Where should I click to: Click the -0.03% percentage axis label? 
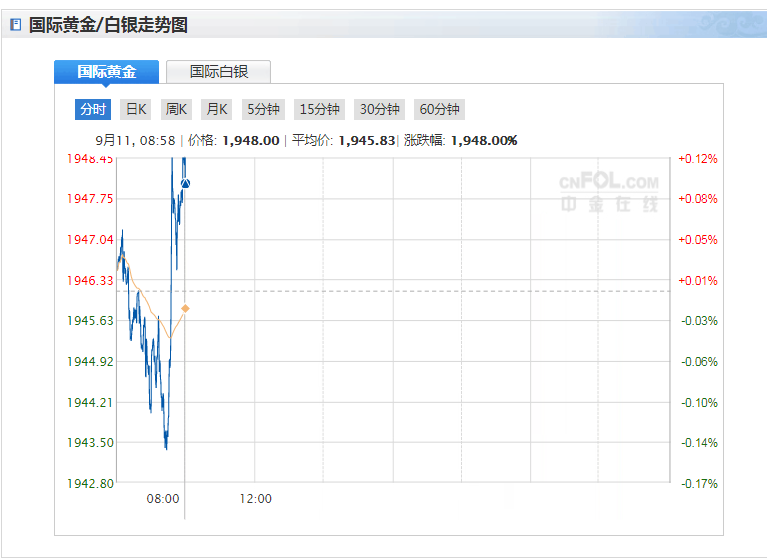coord(699,321)
